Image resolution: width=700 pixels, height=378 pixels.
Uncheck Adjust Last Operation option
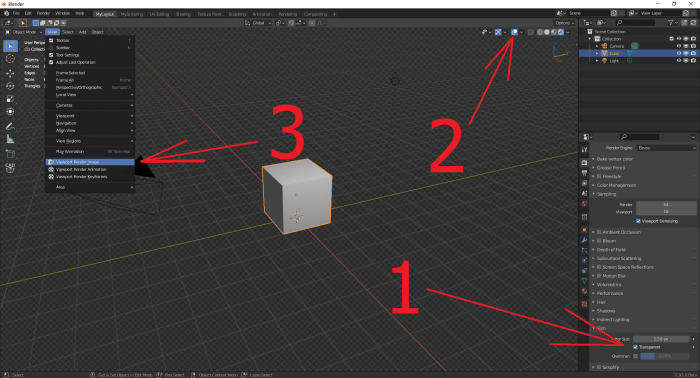pyautogui.click(x=51, y=62)
